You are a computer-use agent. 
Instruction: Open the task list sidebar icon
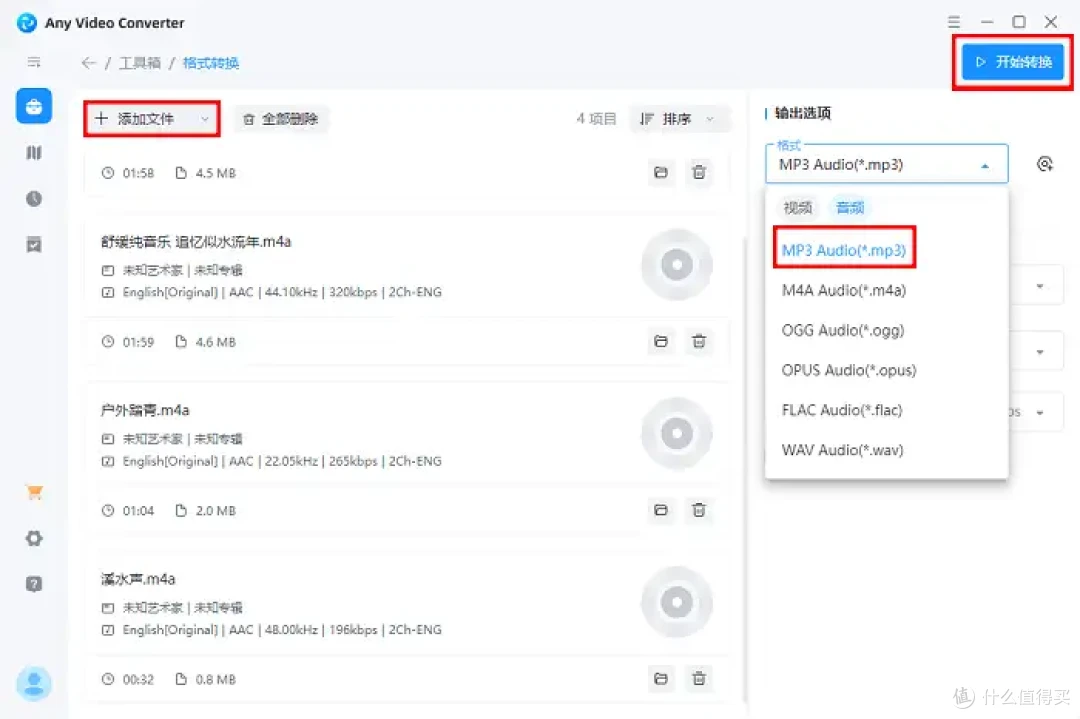coord(34,244)
